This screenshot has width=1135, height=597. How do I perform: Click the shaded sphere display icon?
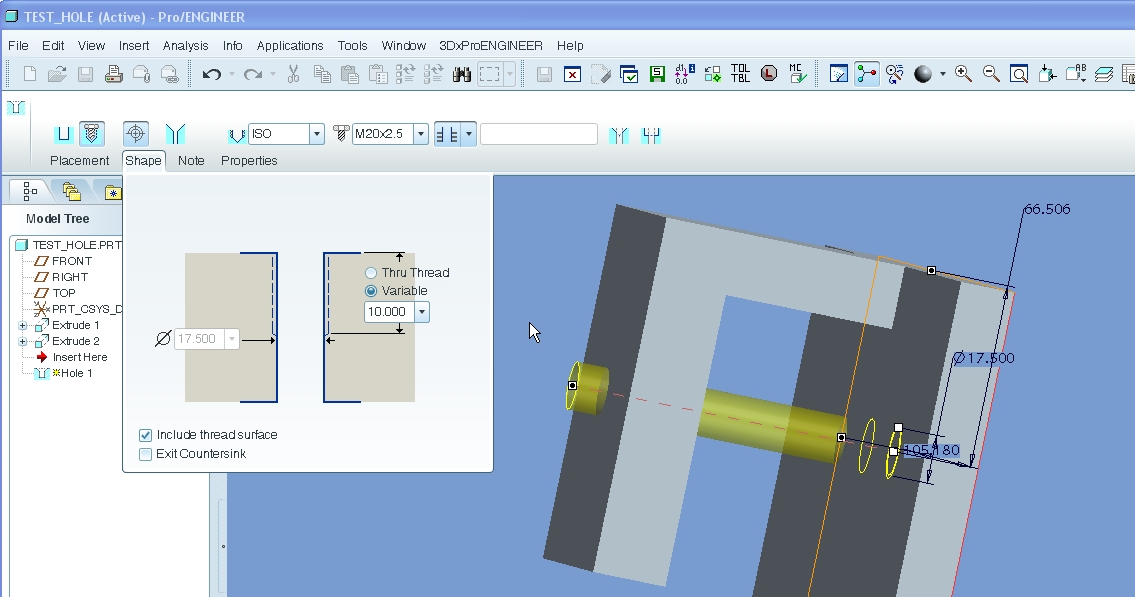coord(923,74)
